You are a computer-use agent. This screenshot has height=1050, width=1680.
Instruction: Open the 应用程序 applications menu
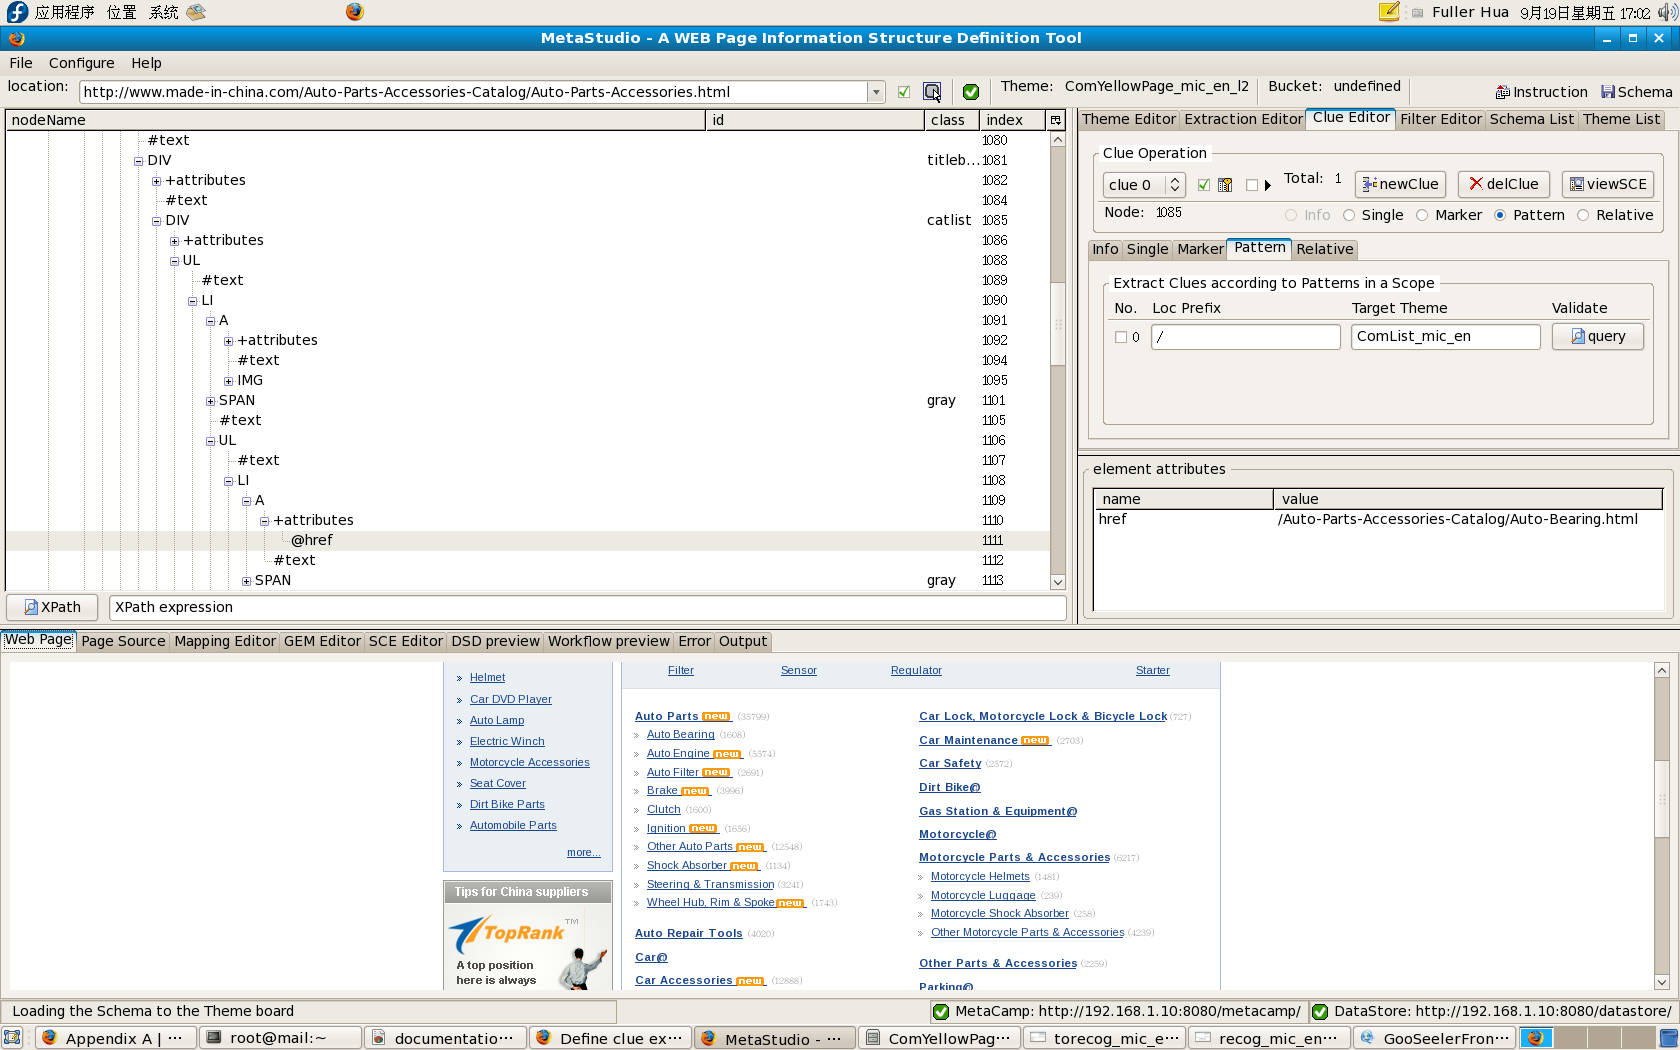(x=64, y=12)
